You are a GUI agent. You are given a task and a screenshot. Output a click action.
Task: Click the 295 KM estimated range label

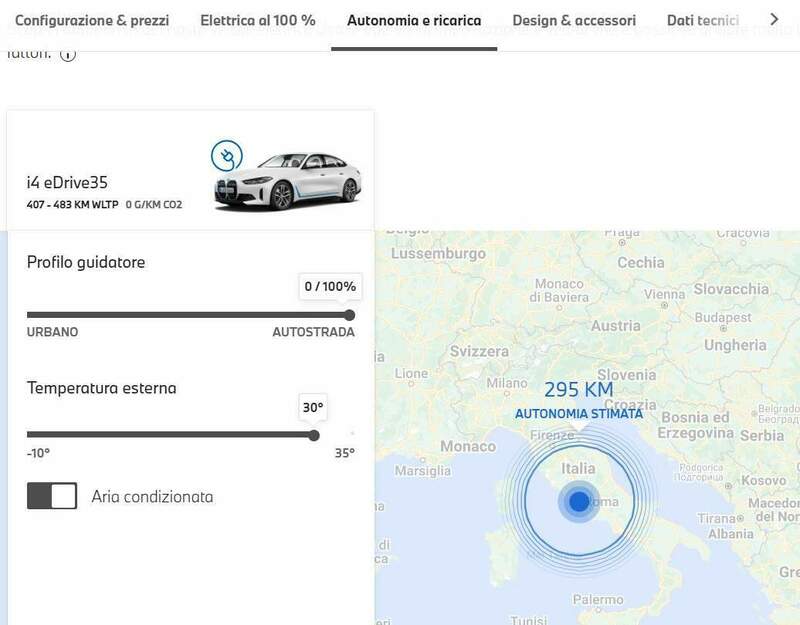[579, 390]
